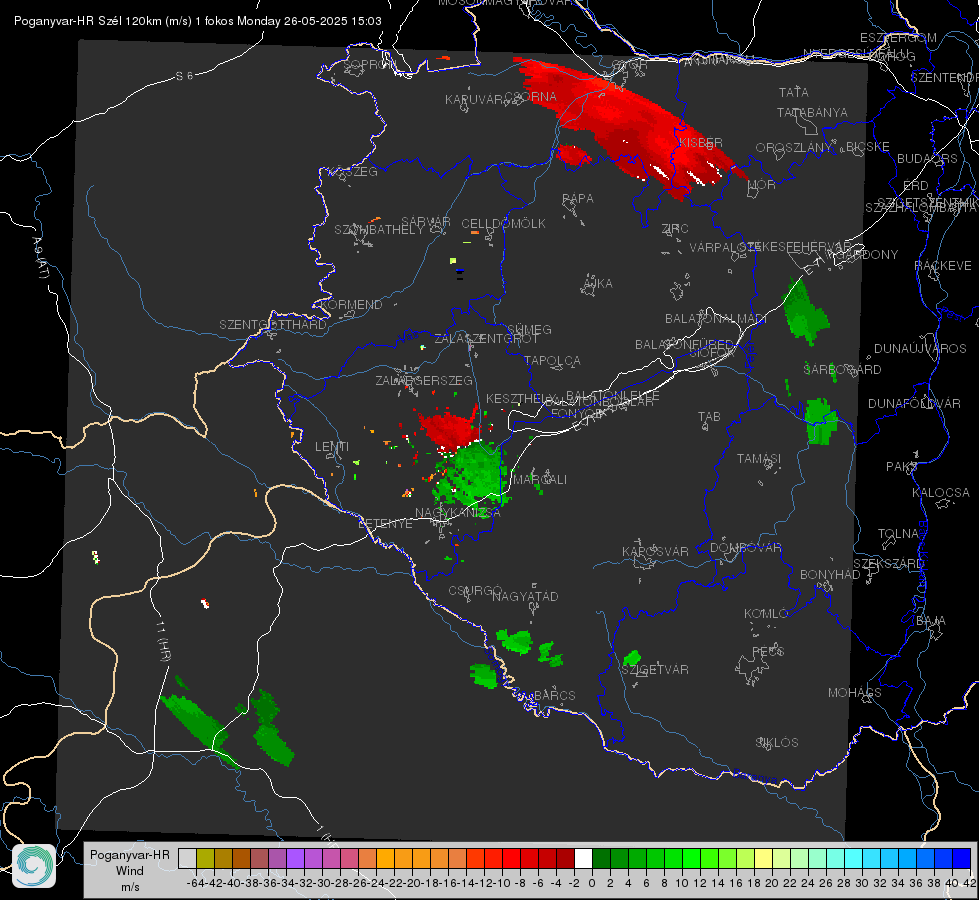Click the swirl weather service logo
This screenshot has width=979, height=900.
(x=34, y=866)
